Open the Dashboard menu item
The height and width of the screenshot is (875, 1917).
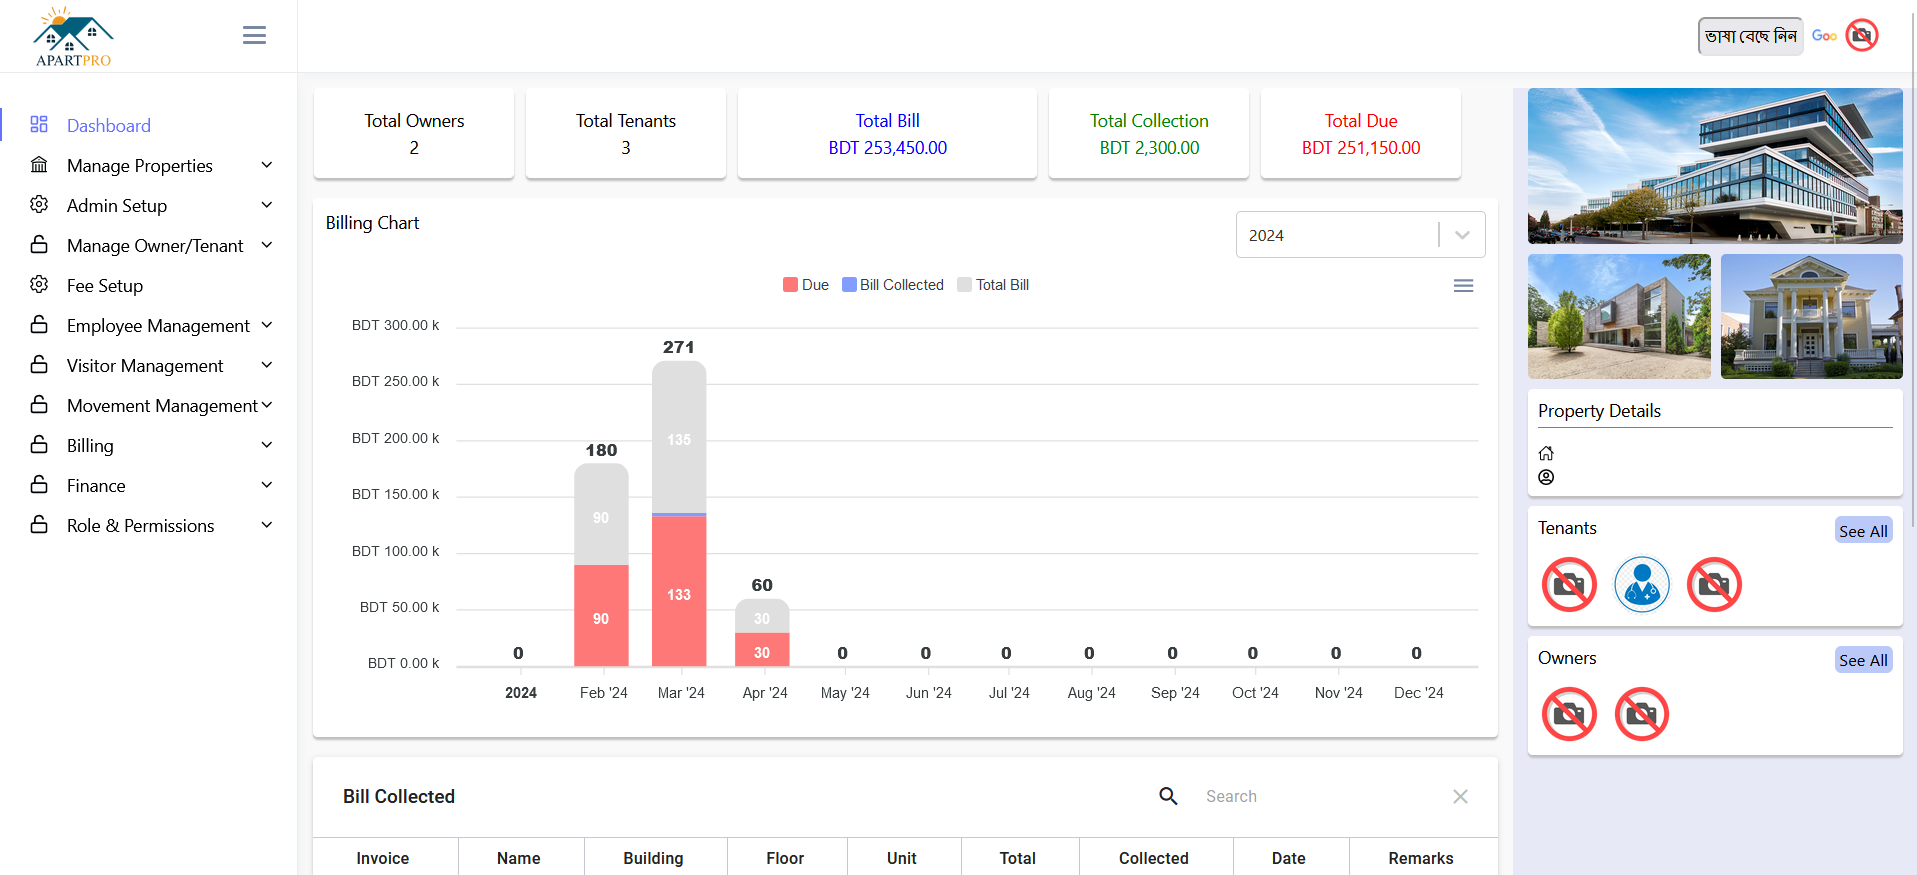coord(108,126)
